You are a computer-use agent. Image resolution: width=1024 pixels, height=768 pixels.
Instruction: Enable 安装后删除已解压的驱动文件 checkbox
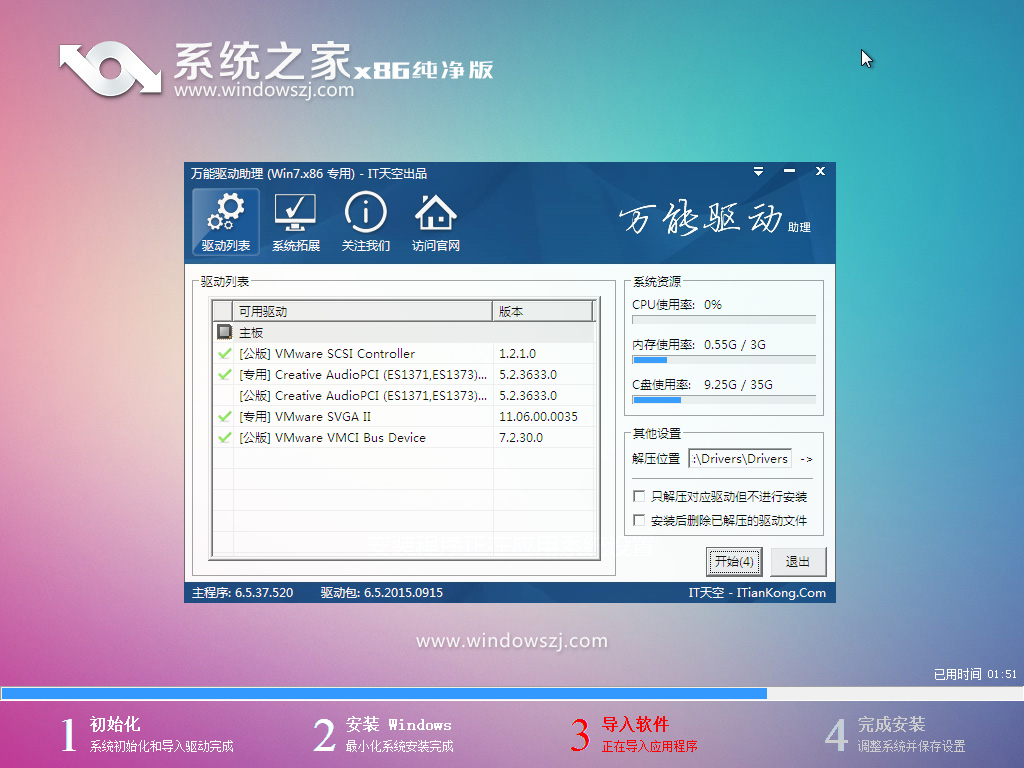click(x=639, y=520)
